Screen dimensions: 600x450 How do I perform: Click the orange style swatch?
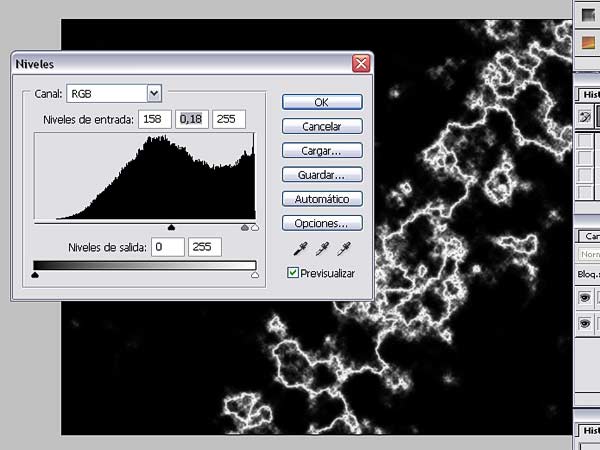588,42
